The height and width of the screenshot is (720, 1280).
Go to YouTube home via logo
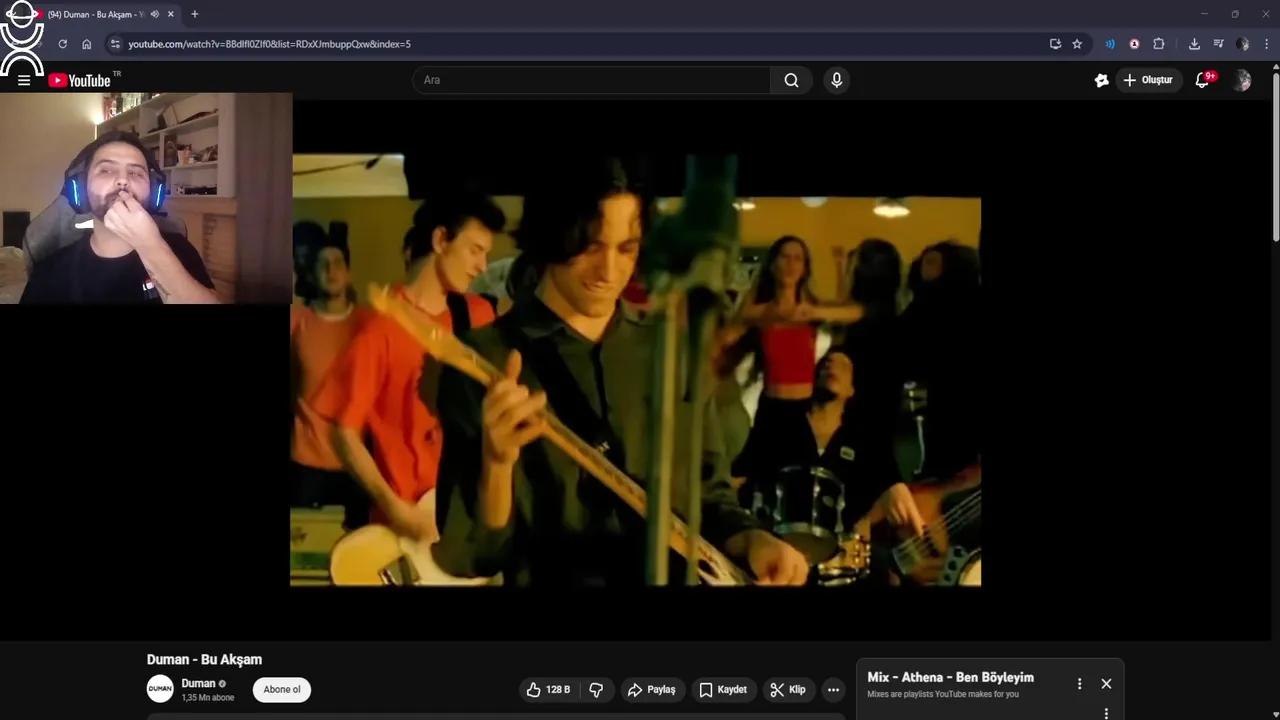coord(79,81)
